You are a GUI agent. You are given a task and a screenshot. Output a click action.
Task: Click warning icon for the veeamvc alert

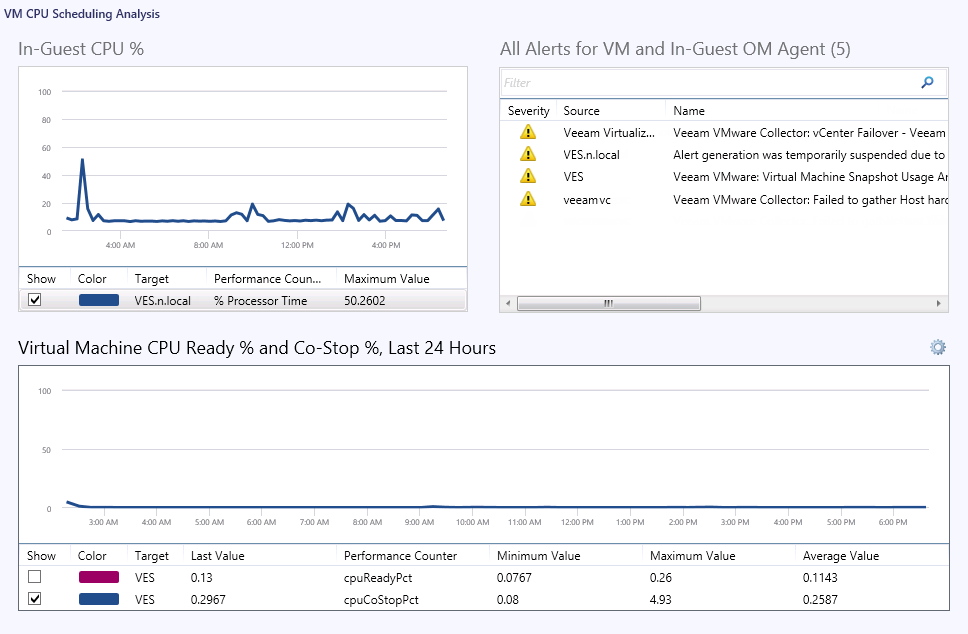[528, 199]
